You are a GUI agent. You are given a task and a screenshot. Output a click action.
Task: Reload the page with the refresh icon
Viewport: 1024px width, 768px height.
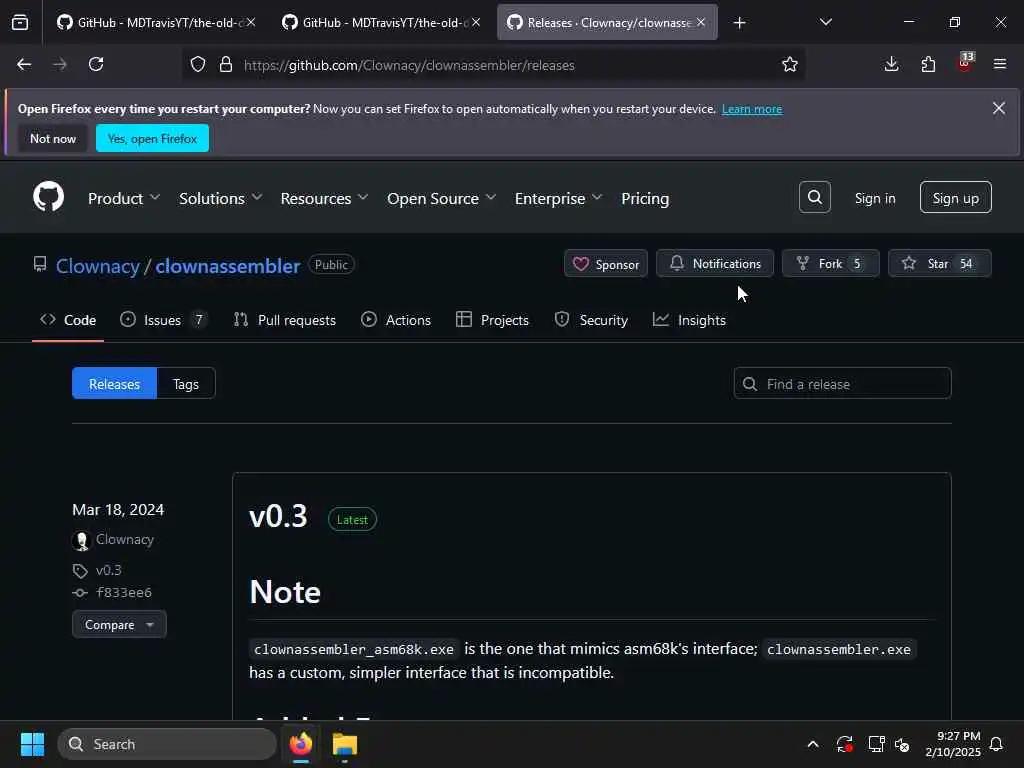(x=96, y=65)
